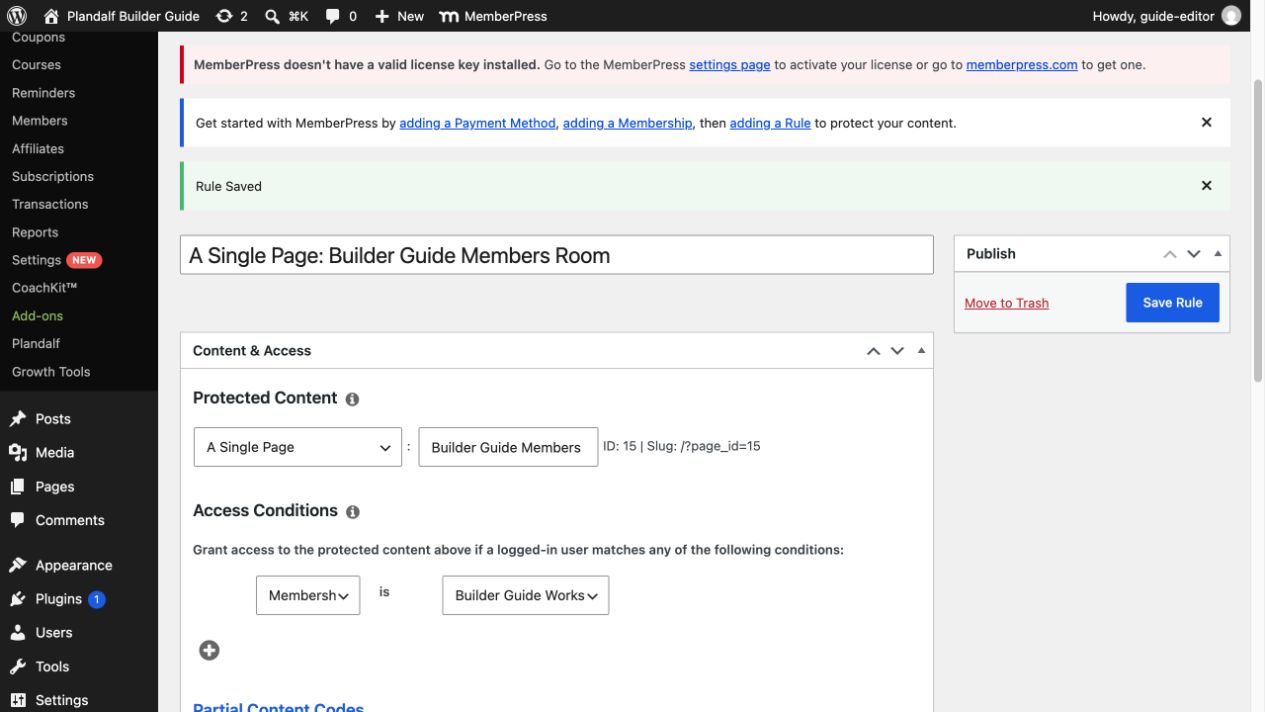Open Coupons in MemberPress submenu
Screen dimensions: 1265x712
(38, 38)
